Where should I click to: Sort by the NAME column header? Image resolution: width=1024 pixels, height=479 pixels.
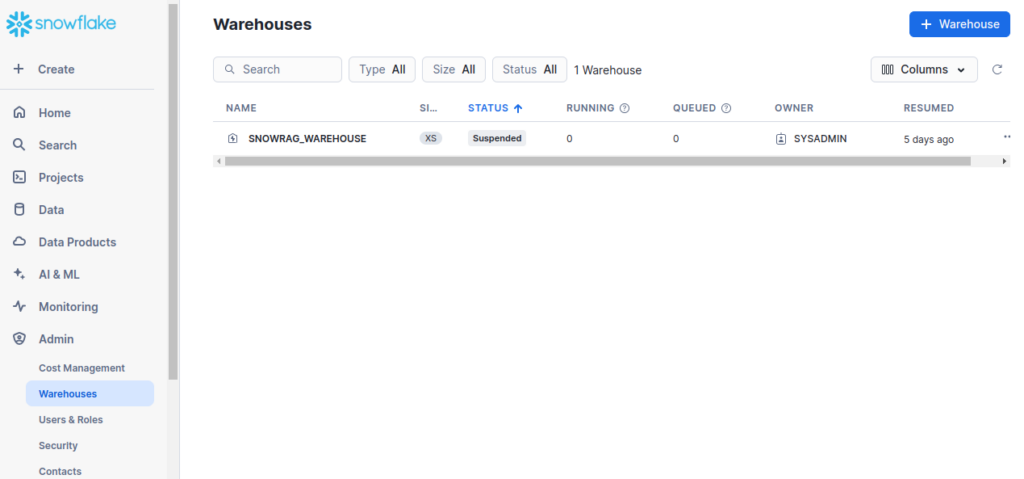(241, 108)
